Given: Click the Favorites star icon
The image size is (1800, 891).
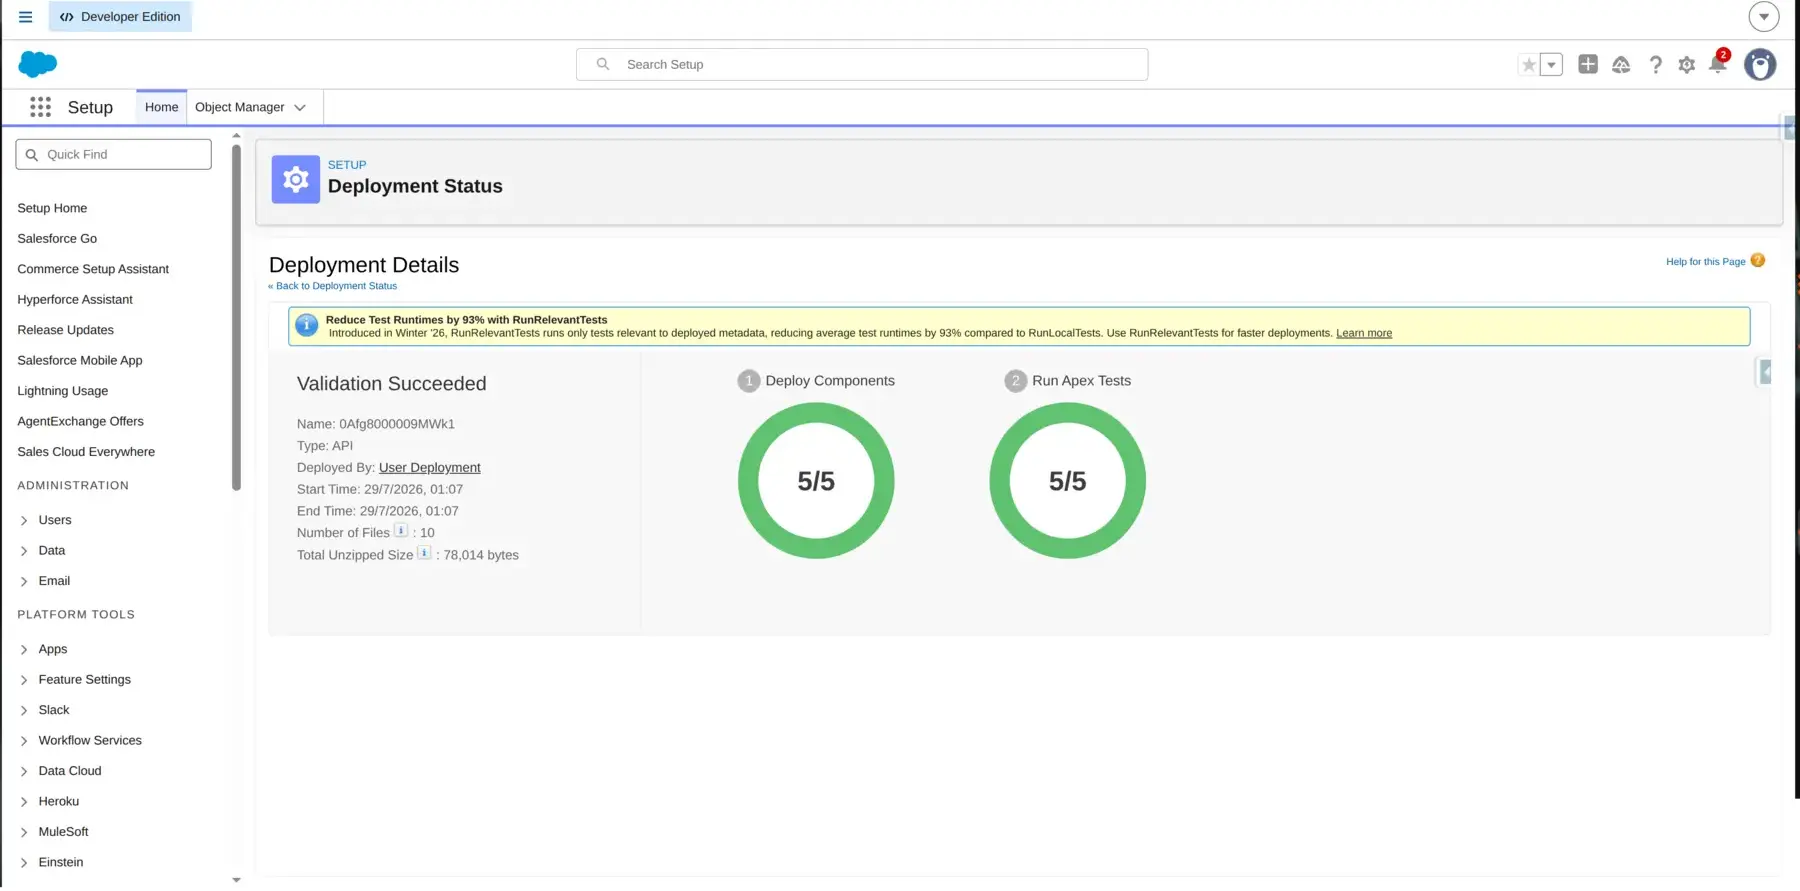Looking at the screenshot, I should pos(1528,65).
